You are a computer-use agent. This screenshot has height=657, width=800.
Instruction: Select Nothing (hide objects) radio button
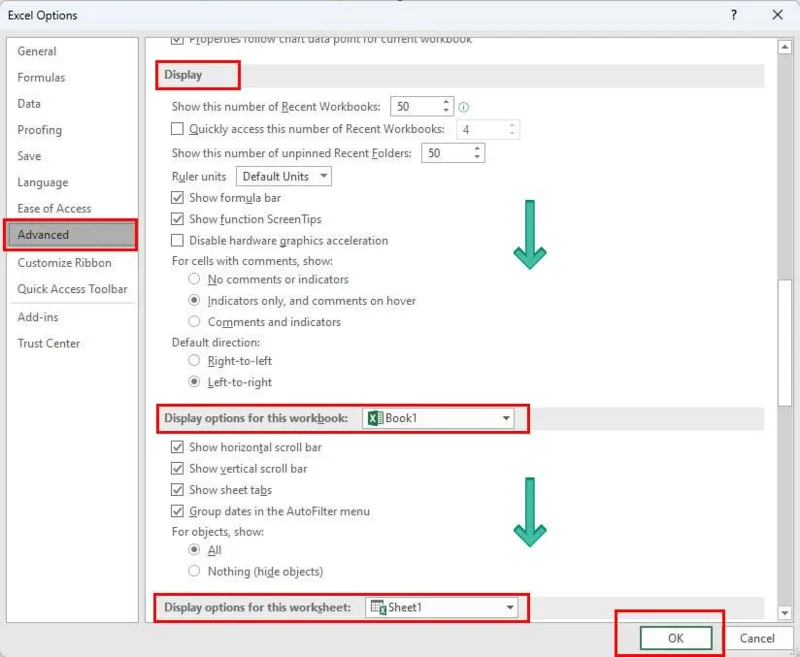pos(194,571)
